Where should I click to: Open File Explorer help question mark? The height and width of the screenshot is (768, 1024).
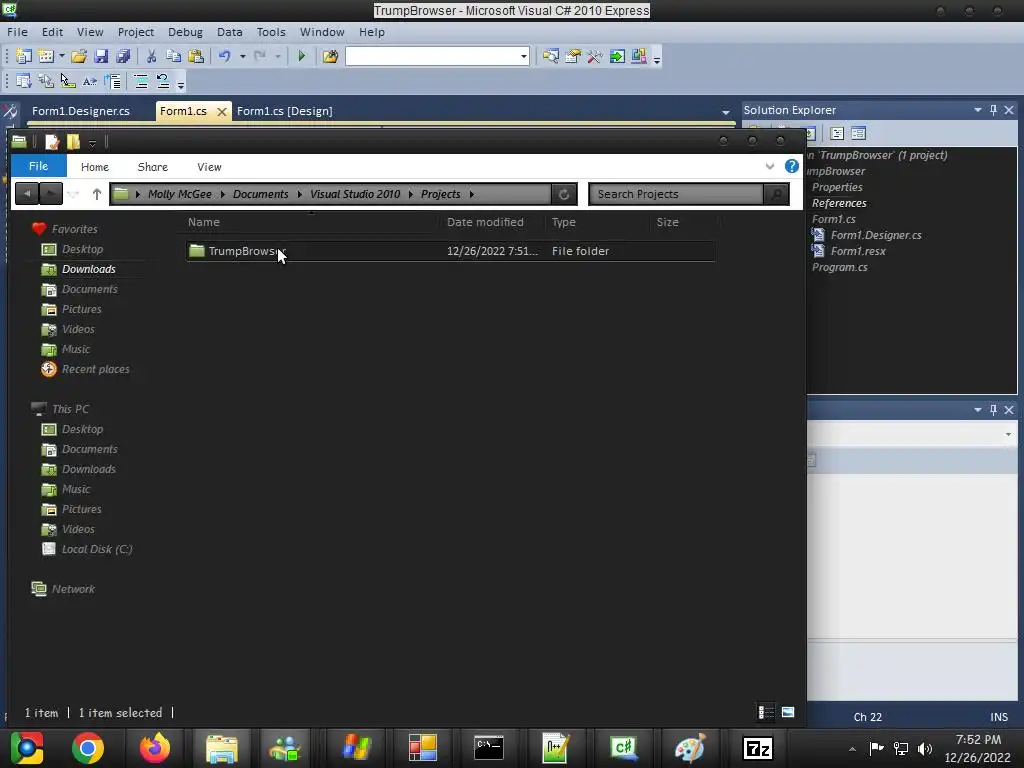coord(792,167)
